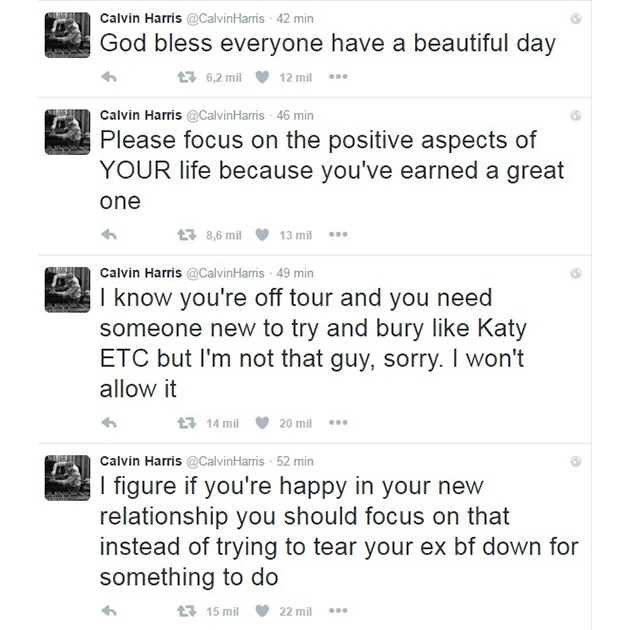630x630 pixels.
Task: Like the "Please focus on the positive" tweet
Action: tap(262, 235)
